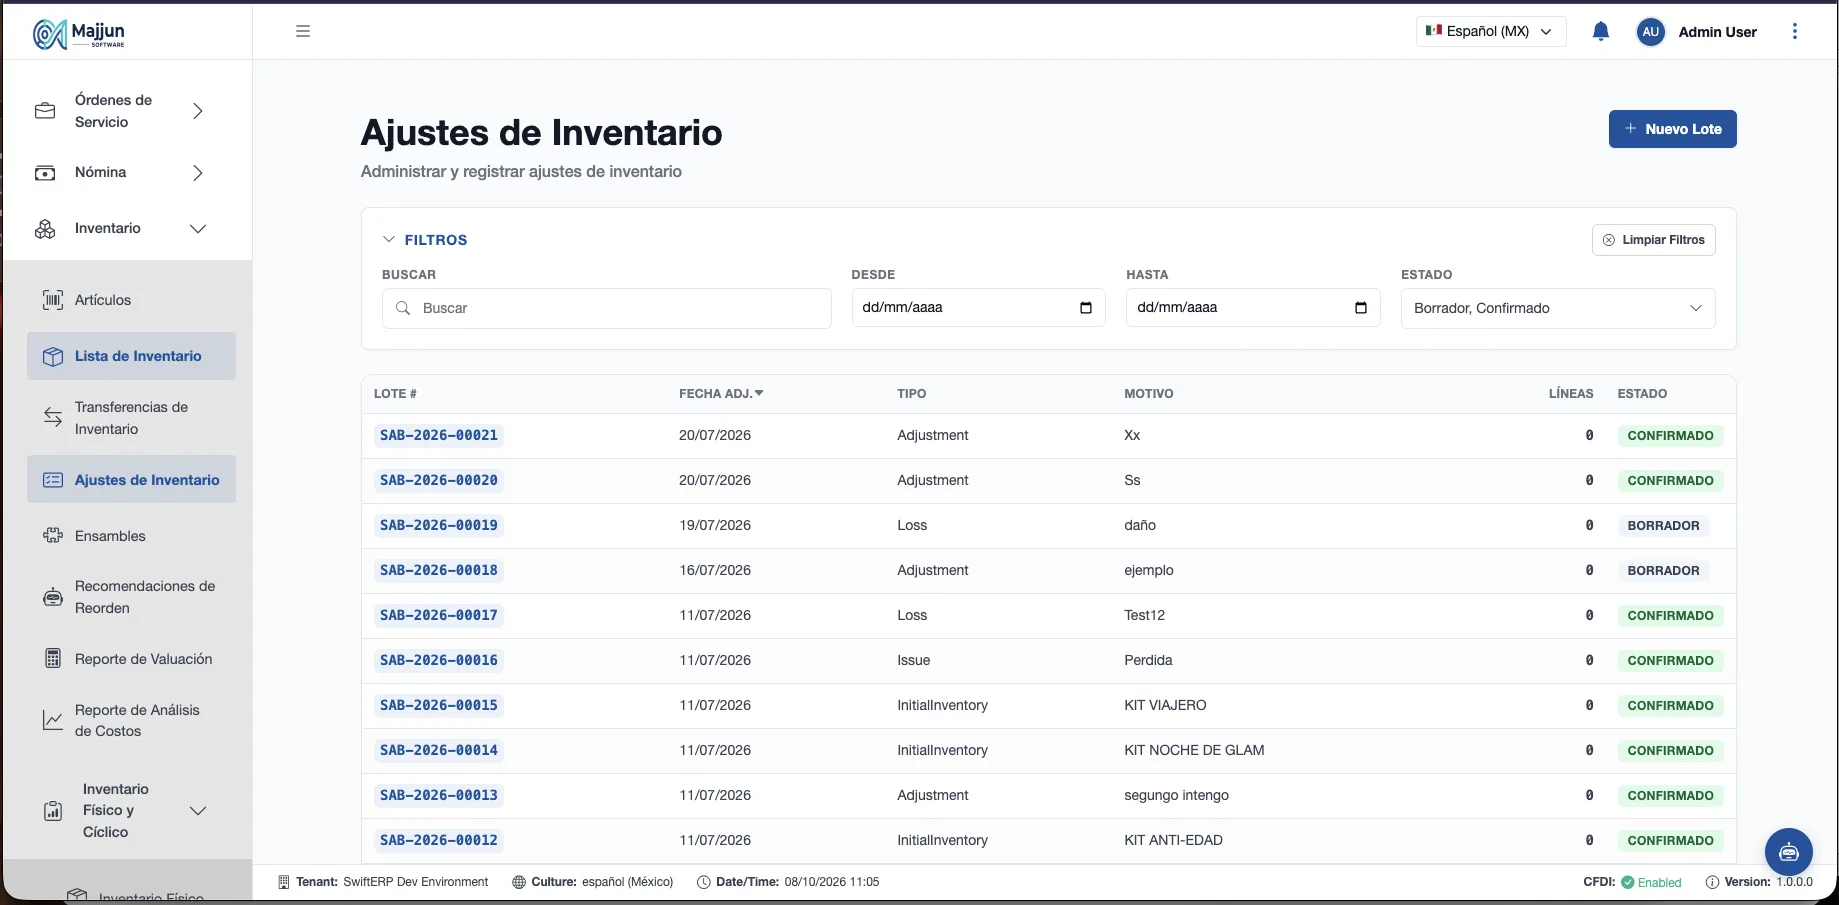Expand the Nómina submenu chevron
1839x905 pixels.
tap(198, 173)
